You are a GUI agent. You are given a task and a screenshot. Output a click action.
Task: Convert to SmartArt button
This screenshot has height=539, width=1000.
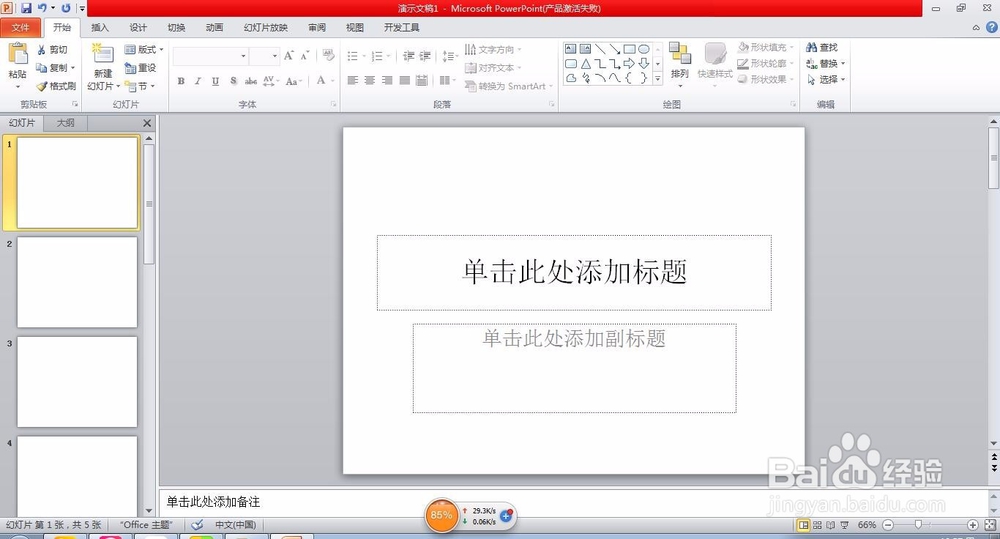click(x=508, y=86)
